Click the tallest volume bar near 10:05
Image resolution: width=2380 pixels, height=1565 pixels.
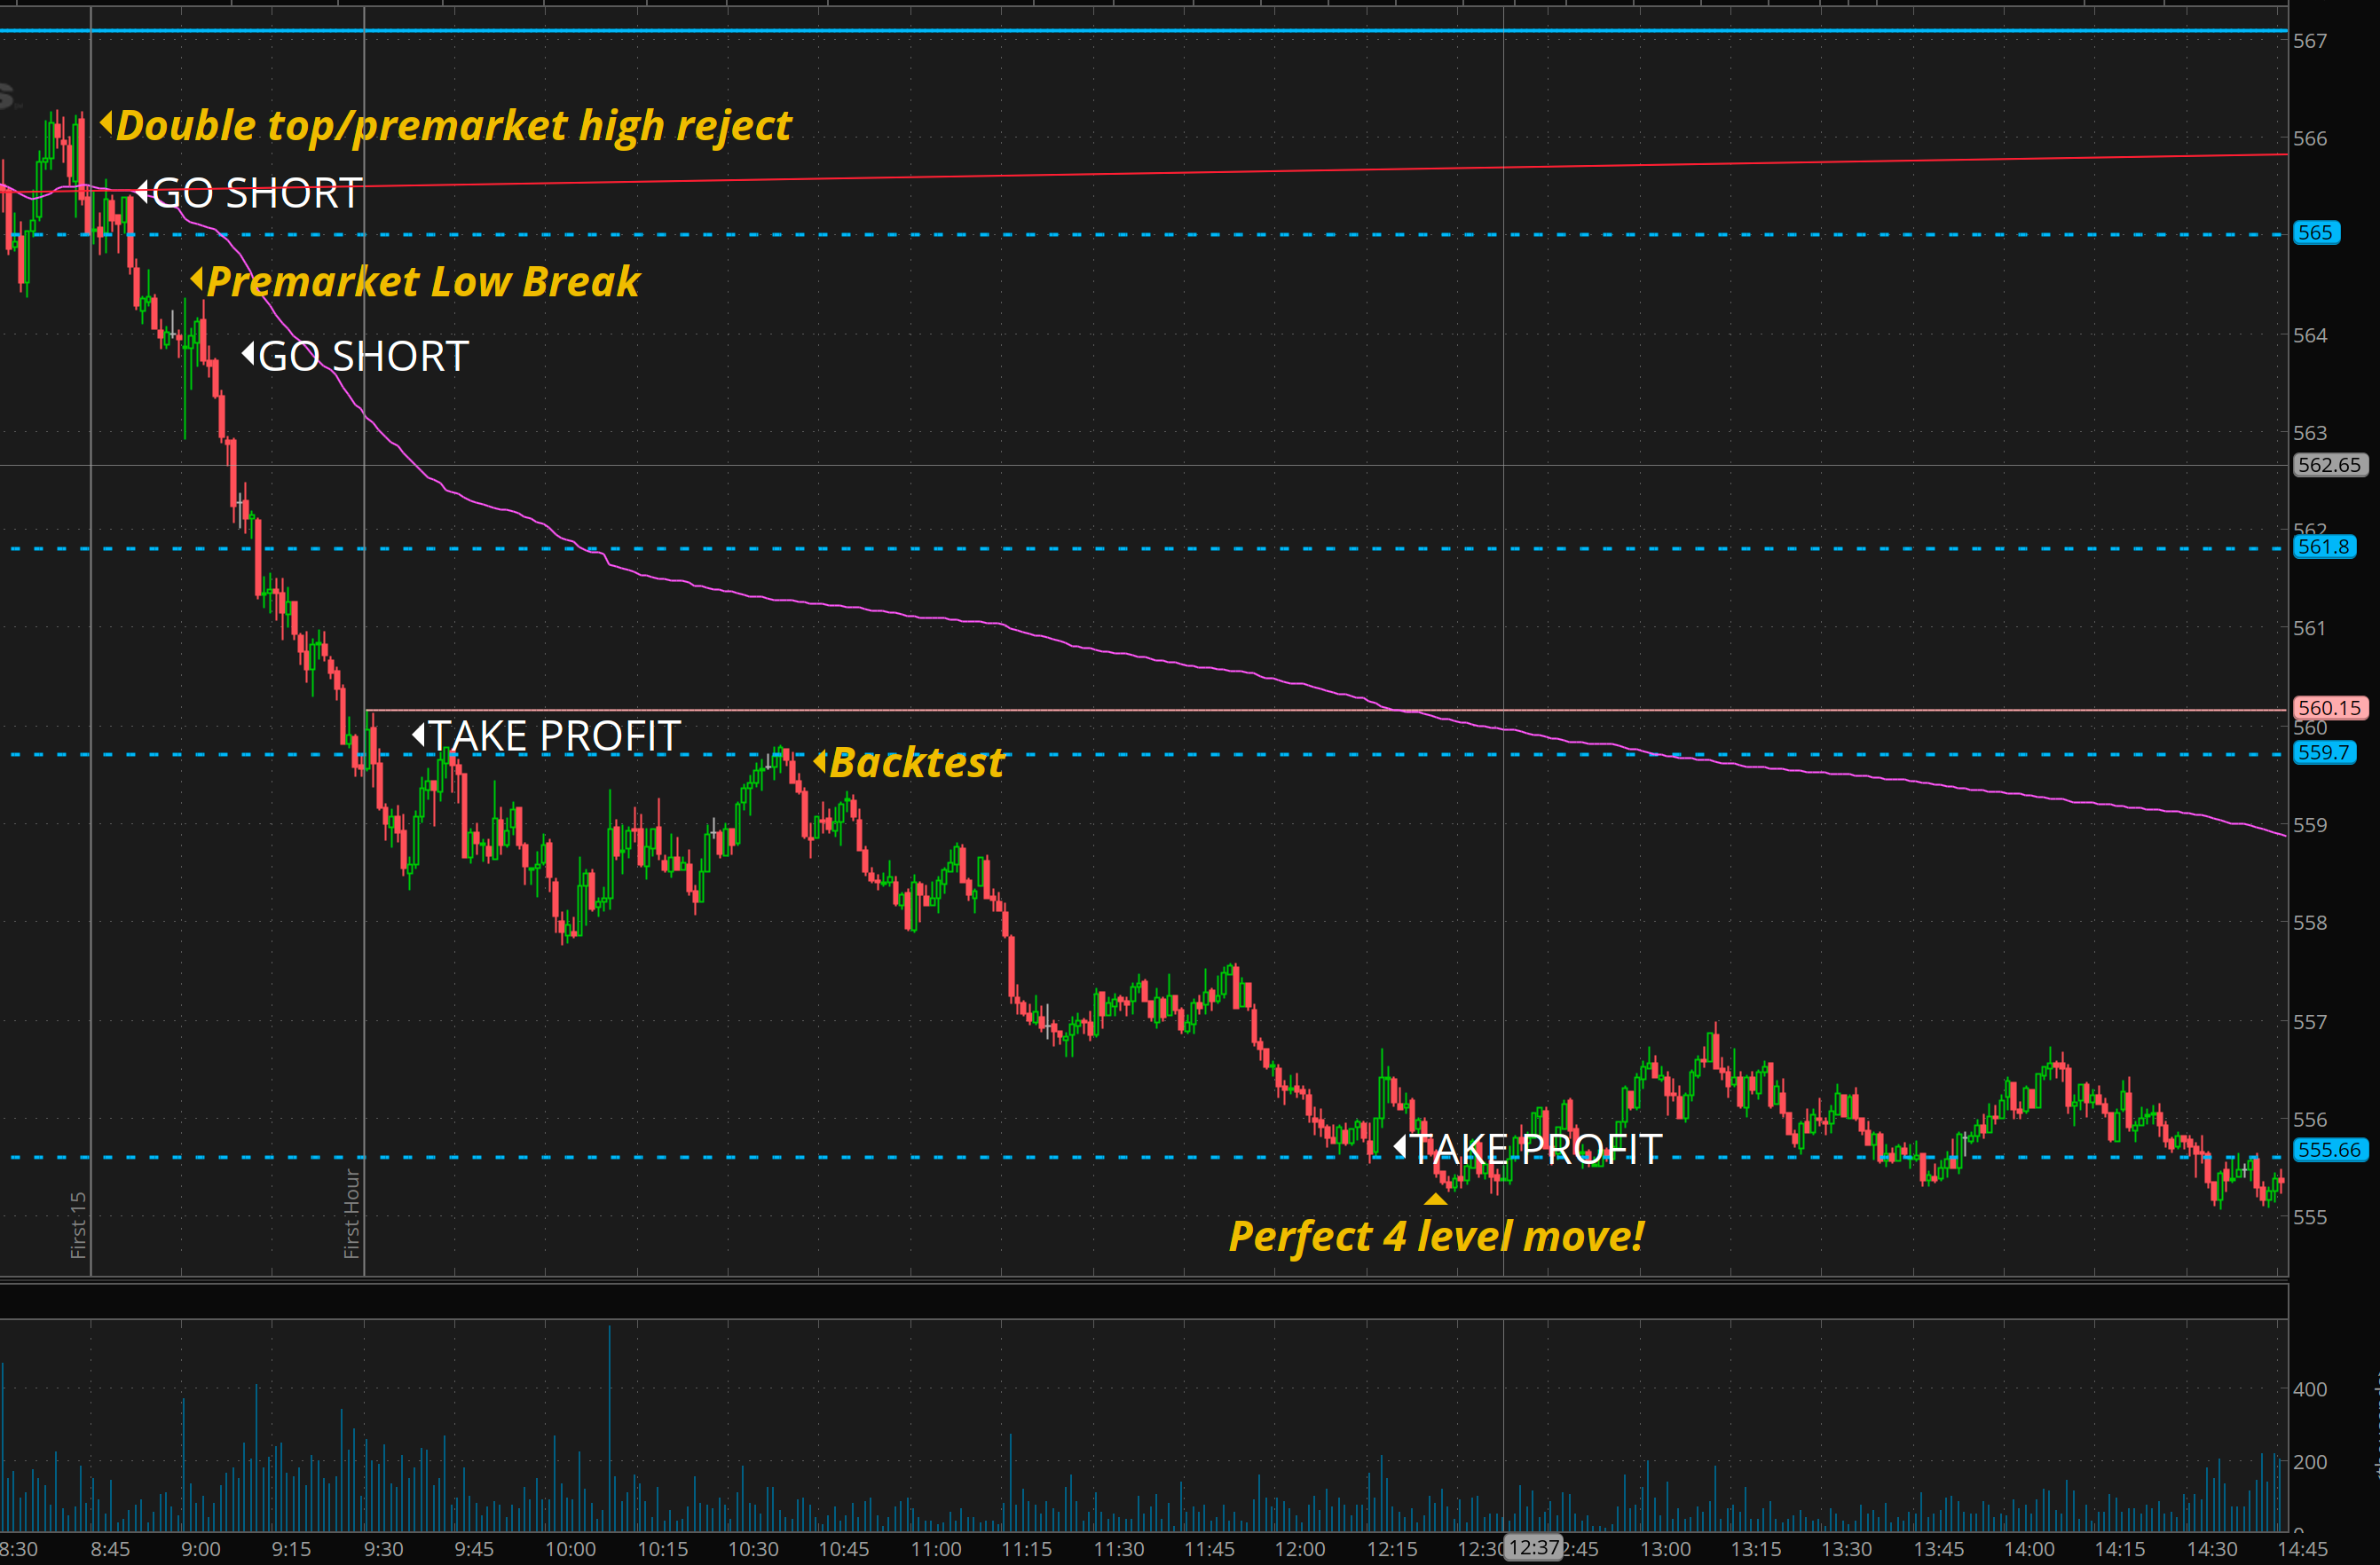coord(609,1430)
